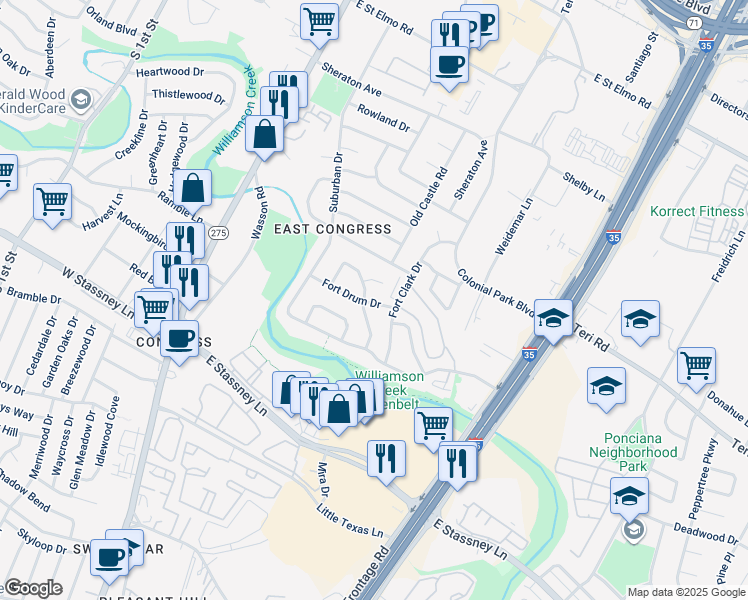This screenshot has height=600, width=748.
Task: Click the school marker inside Ponciana Neighborhood Park
Action: pyautogui.click(x=630, y=496)
